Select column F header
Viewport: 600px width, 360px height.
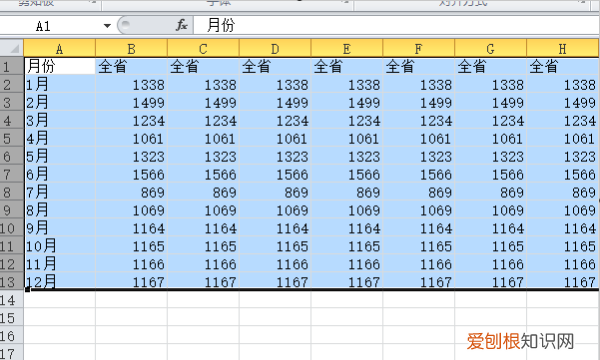point(419,49)
